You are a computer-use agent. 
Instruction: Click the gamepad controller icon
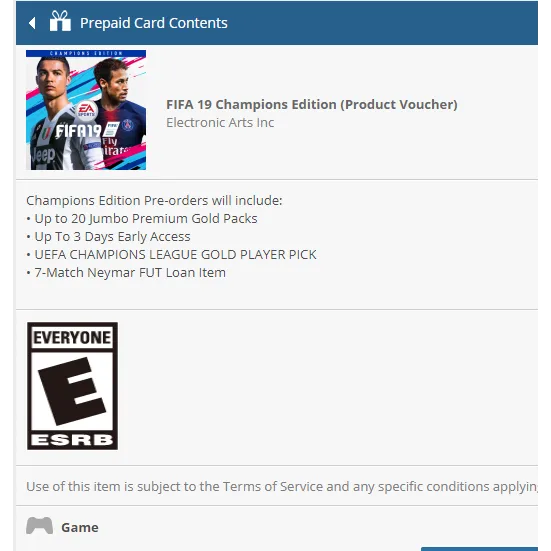(x=39, y=526)
